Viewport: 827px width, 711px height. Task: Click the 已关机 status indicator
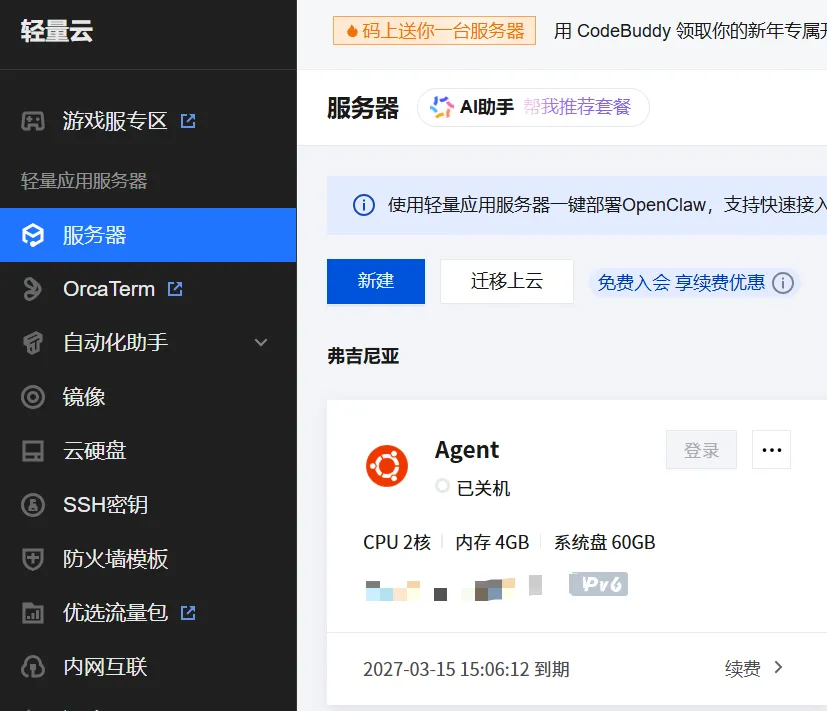tap(473, 488)
